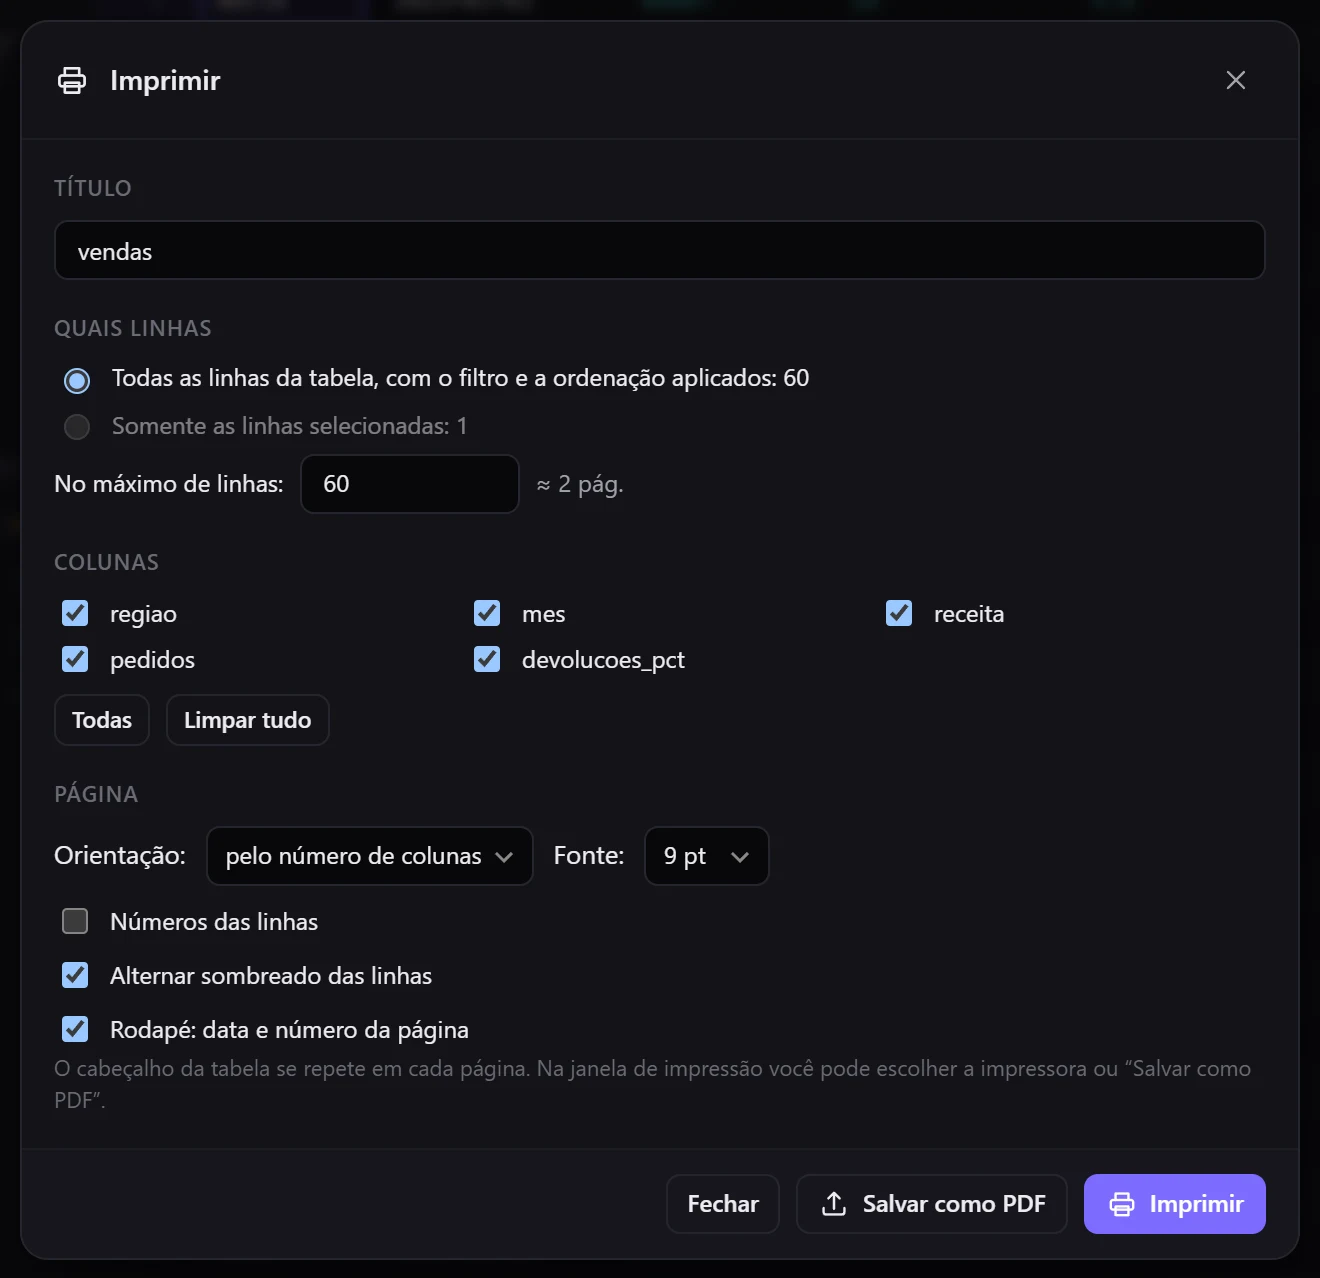Image resolution: width=1320 pixels, height=1278 pixels.
Task: Click the help text about cabeçalho da tabela
Action: (652, 1084)
